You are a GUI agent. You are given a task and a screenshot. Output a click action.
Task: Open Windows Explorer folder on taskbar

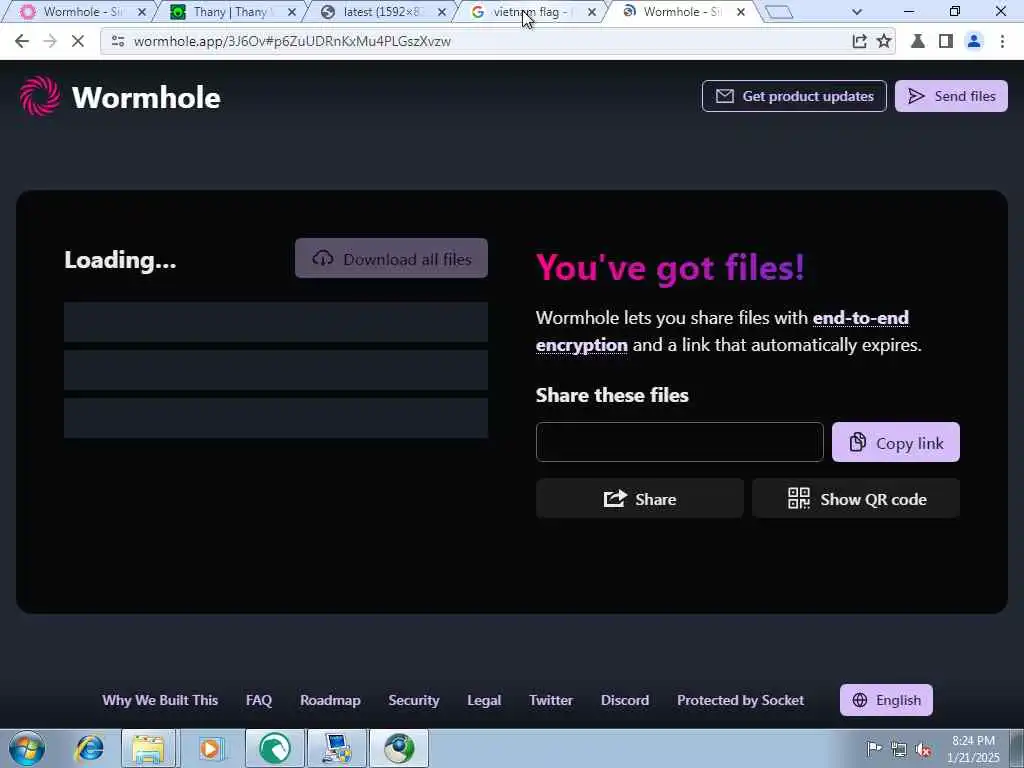pyautogui.click(x=149, y=748)
